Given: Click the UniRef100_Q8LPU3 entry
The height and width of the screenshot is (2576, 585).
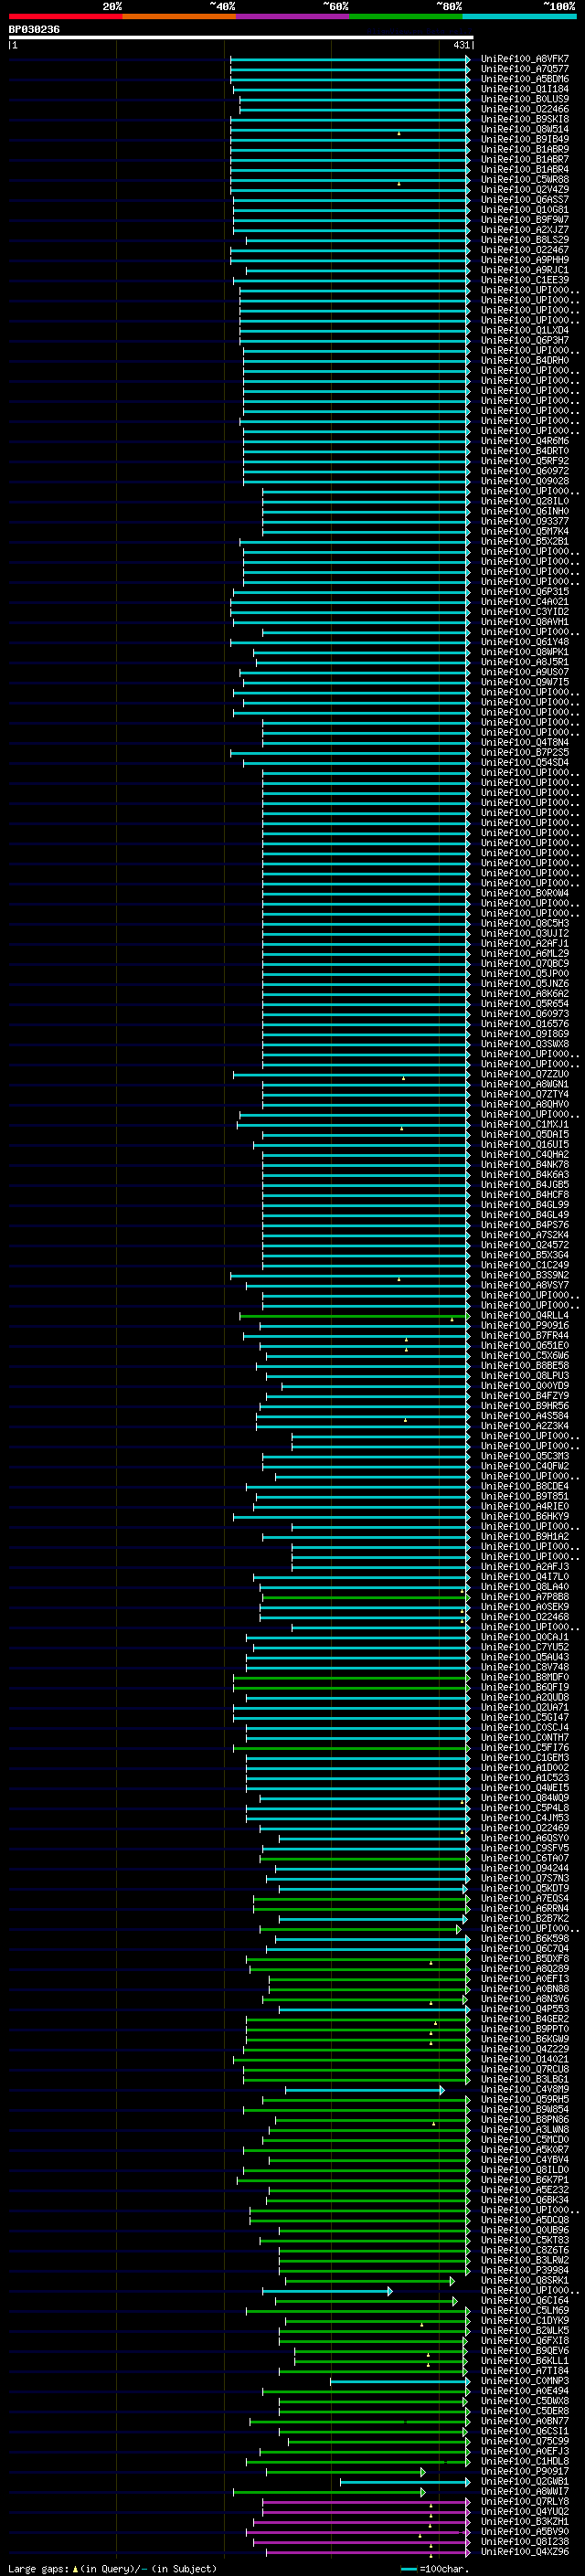Looking at the screenshot, I should [525, 1375].
